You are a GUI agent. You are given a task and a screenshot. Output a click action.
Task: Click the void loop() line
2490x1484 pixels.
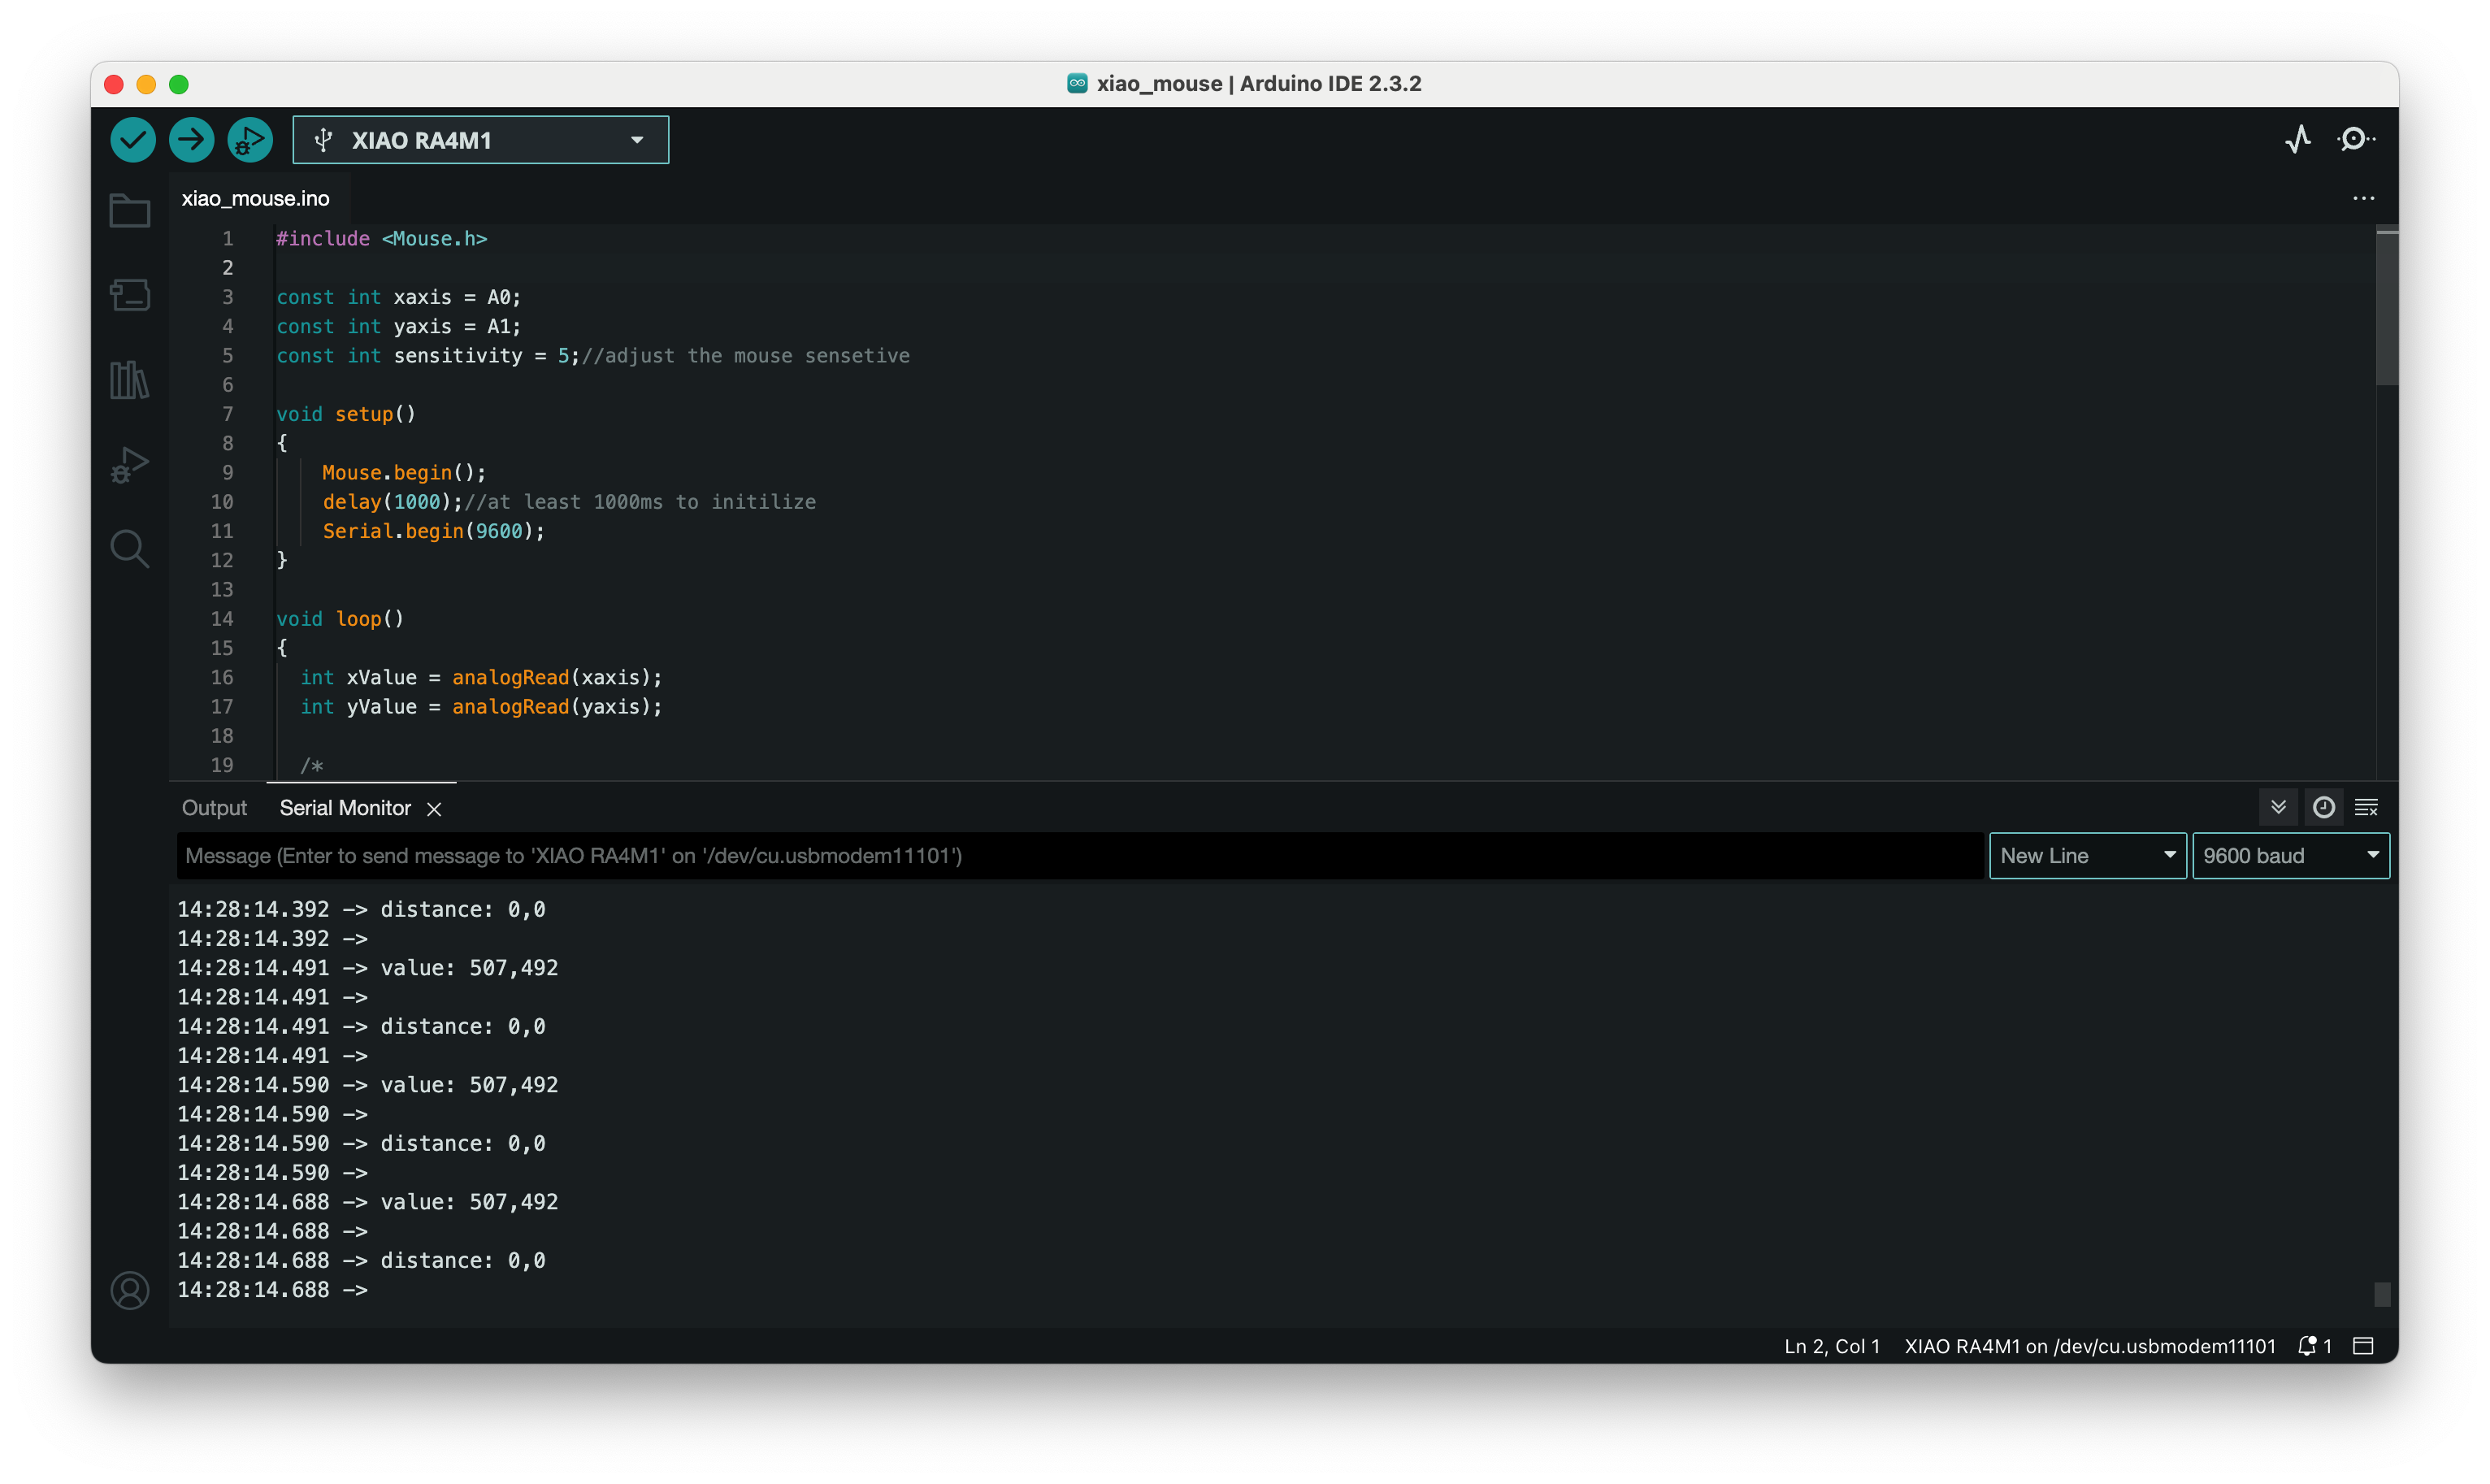pos(340,618)
